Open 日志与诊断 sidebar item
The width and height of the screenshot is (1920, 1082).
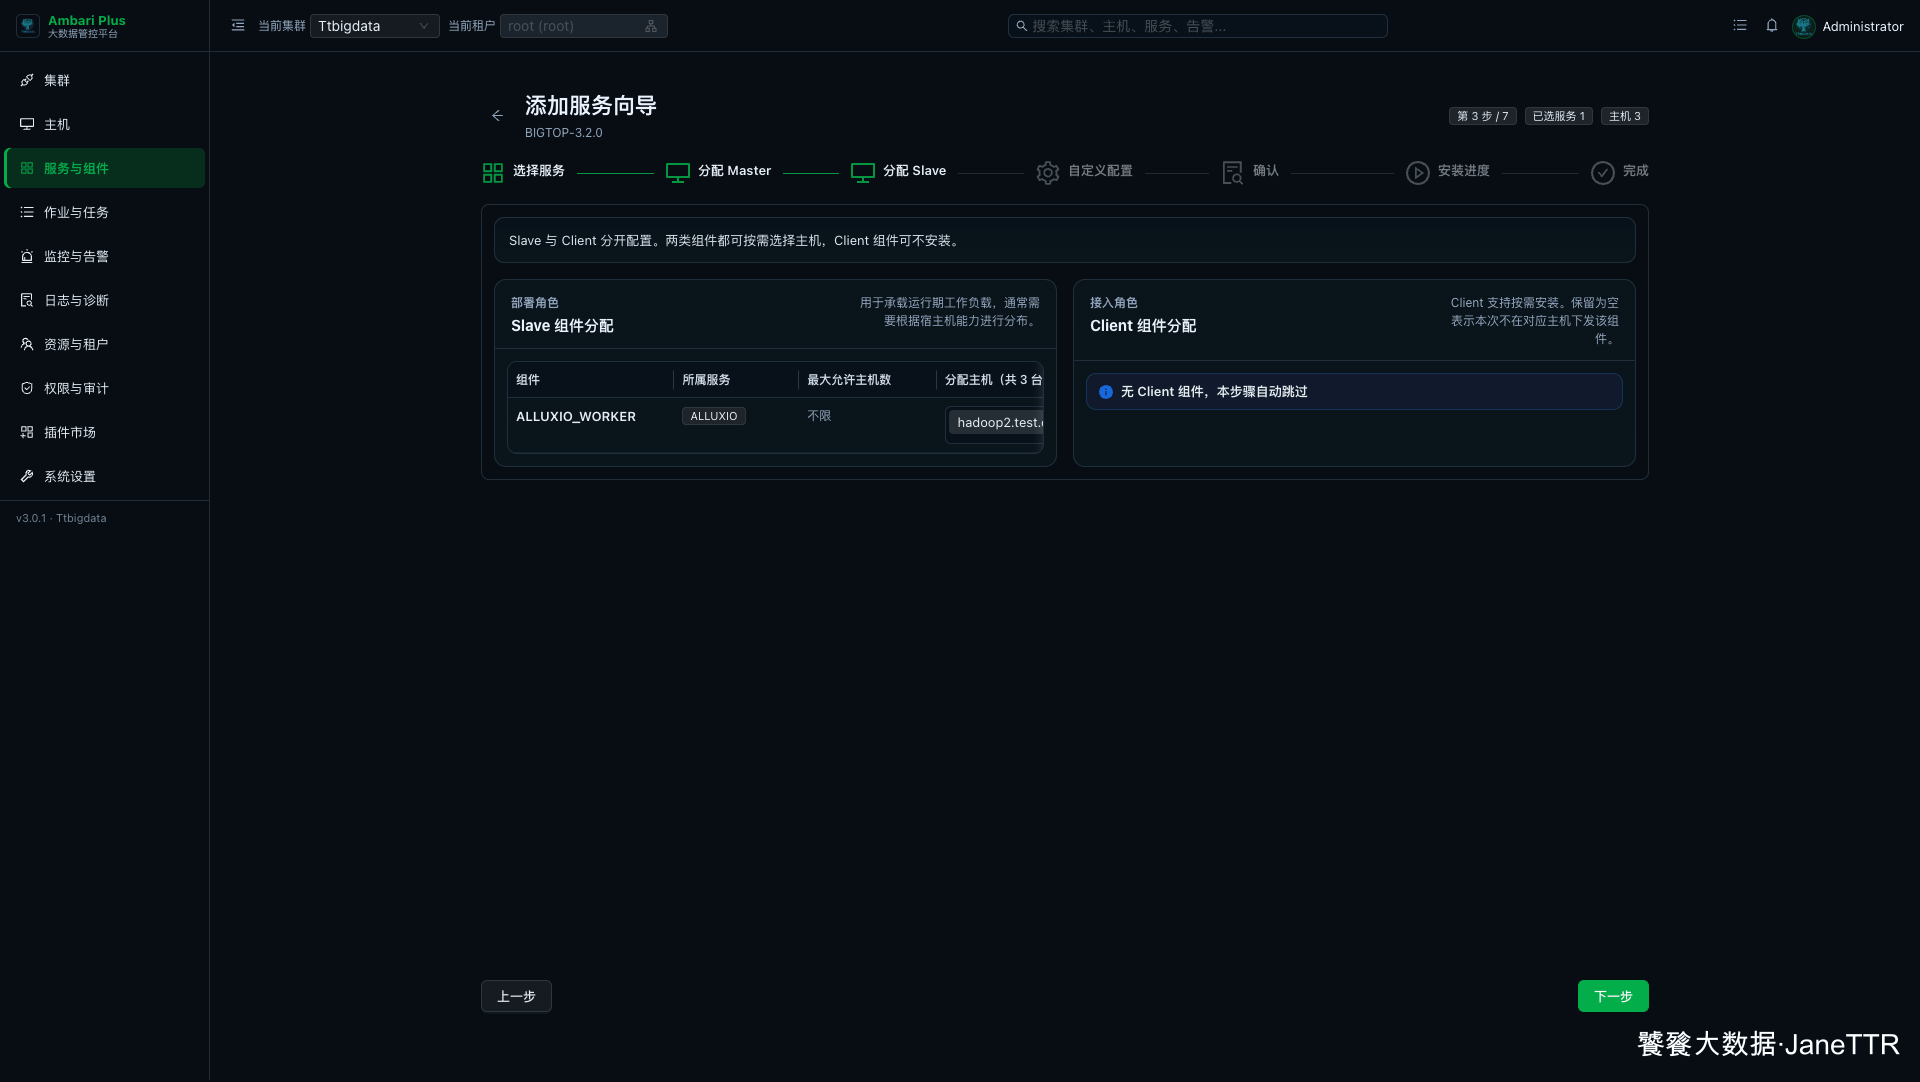coord(105,300)
